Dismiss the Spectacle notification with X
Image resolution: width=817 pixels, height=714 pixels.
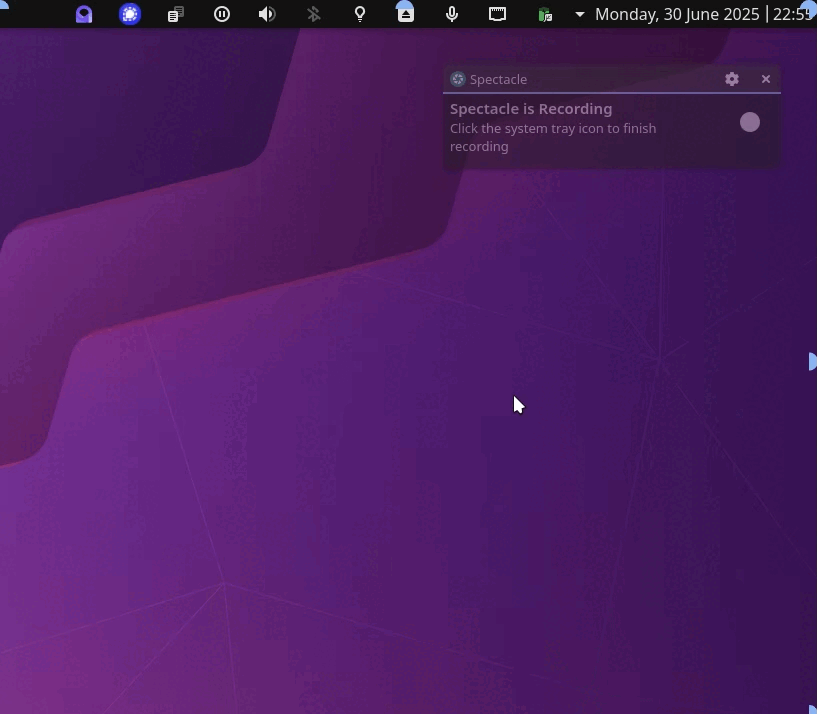766,79
